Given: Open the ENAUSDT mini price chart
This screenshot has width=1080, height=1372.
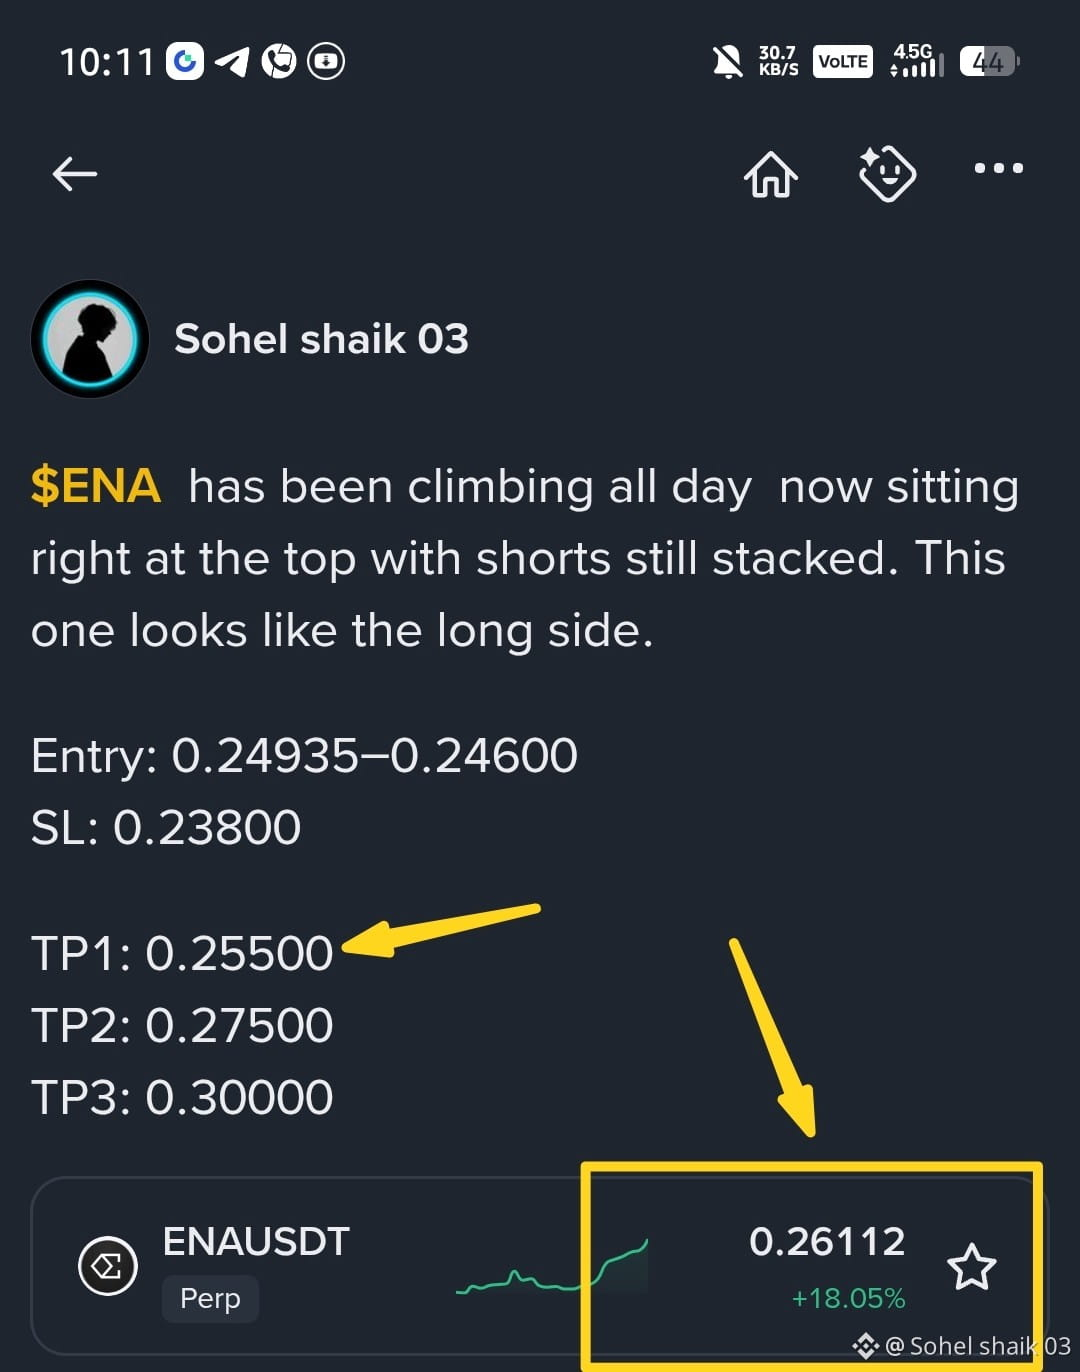Looking at the screenshot, I should click(x=552, y=1267).
